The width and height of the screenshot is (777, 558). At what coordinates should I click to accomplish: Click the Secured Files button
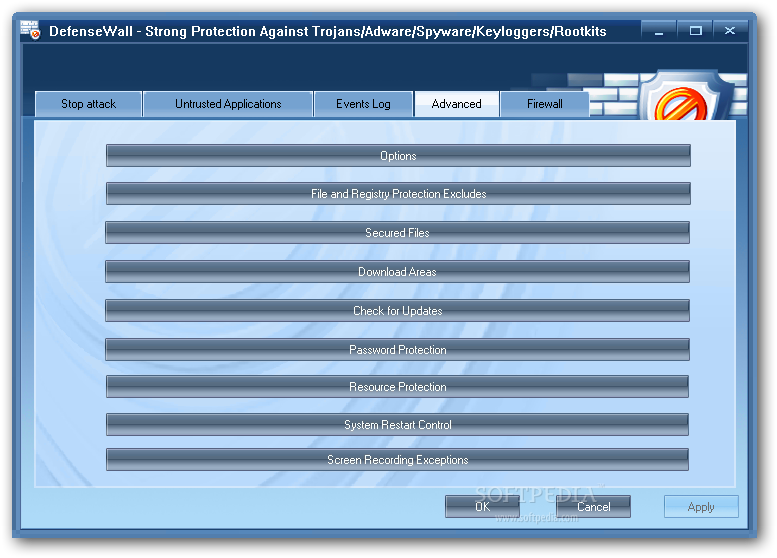click(x=397, y=232)
